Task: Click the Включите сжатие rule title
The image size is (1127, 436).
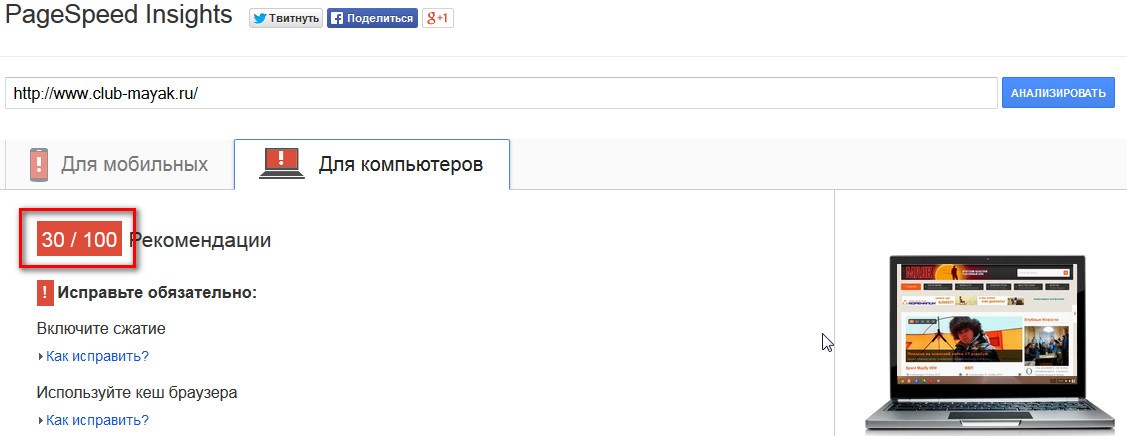Action: (x=101, y=329)
